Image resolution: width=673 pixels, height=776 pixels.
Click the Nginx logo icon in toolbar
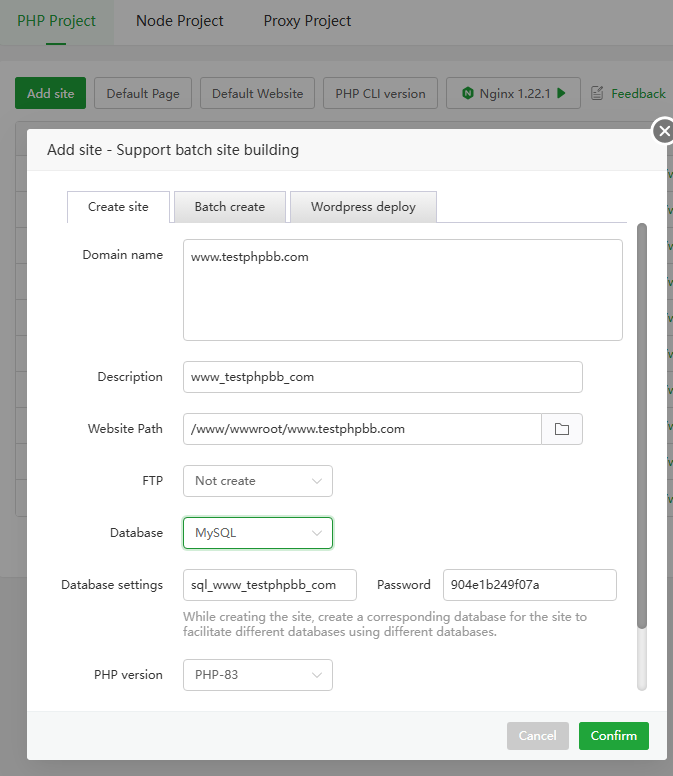(x=467, y=93)
